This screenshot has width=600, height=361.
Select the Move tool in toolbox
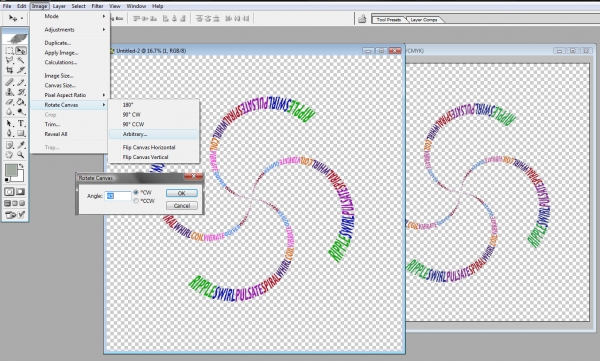point(21,51)
